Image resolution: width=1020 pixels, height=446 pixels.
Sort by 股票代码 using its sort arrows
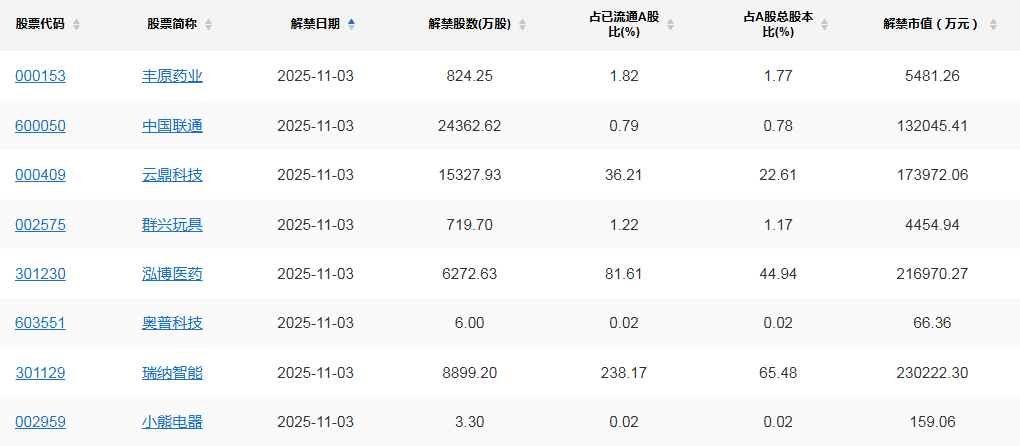77,24
